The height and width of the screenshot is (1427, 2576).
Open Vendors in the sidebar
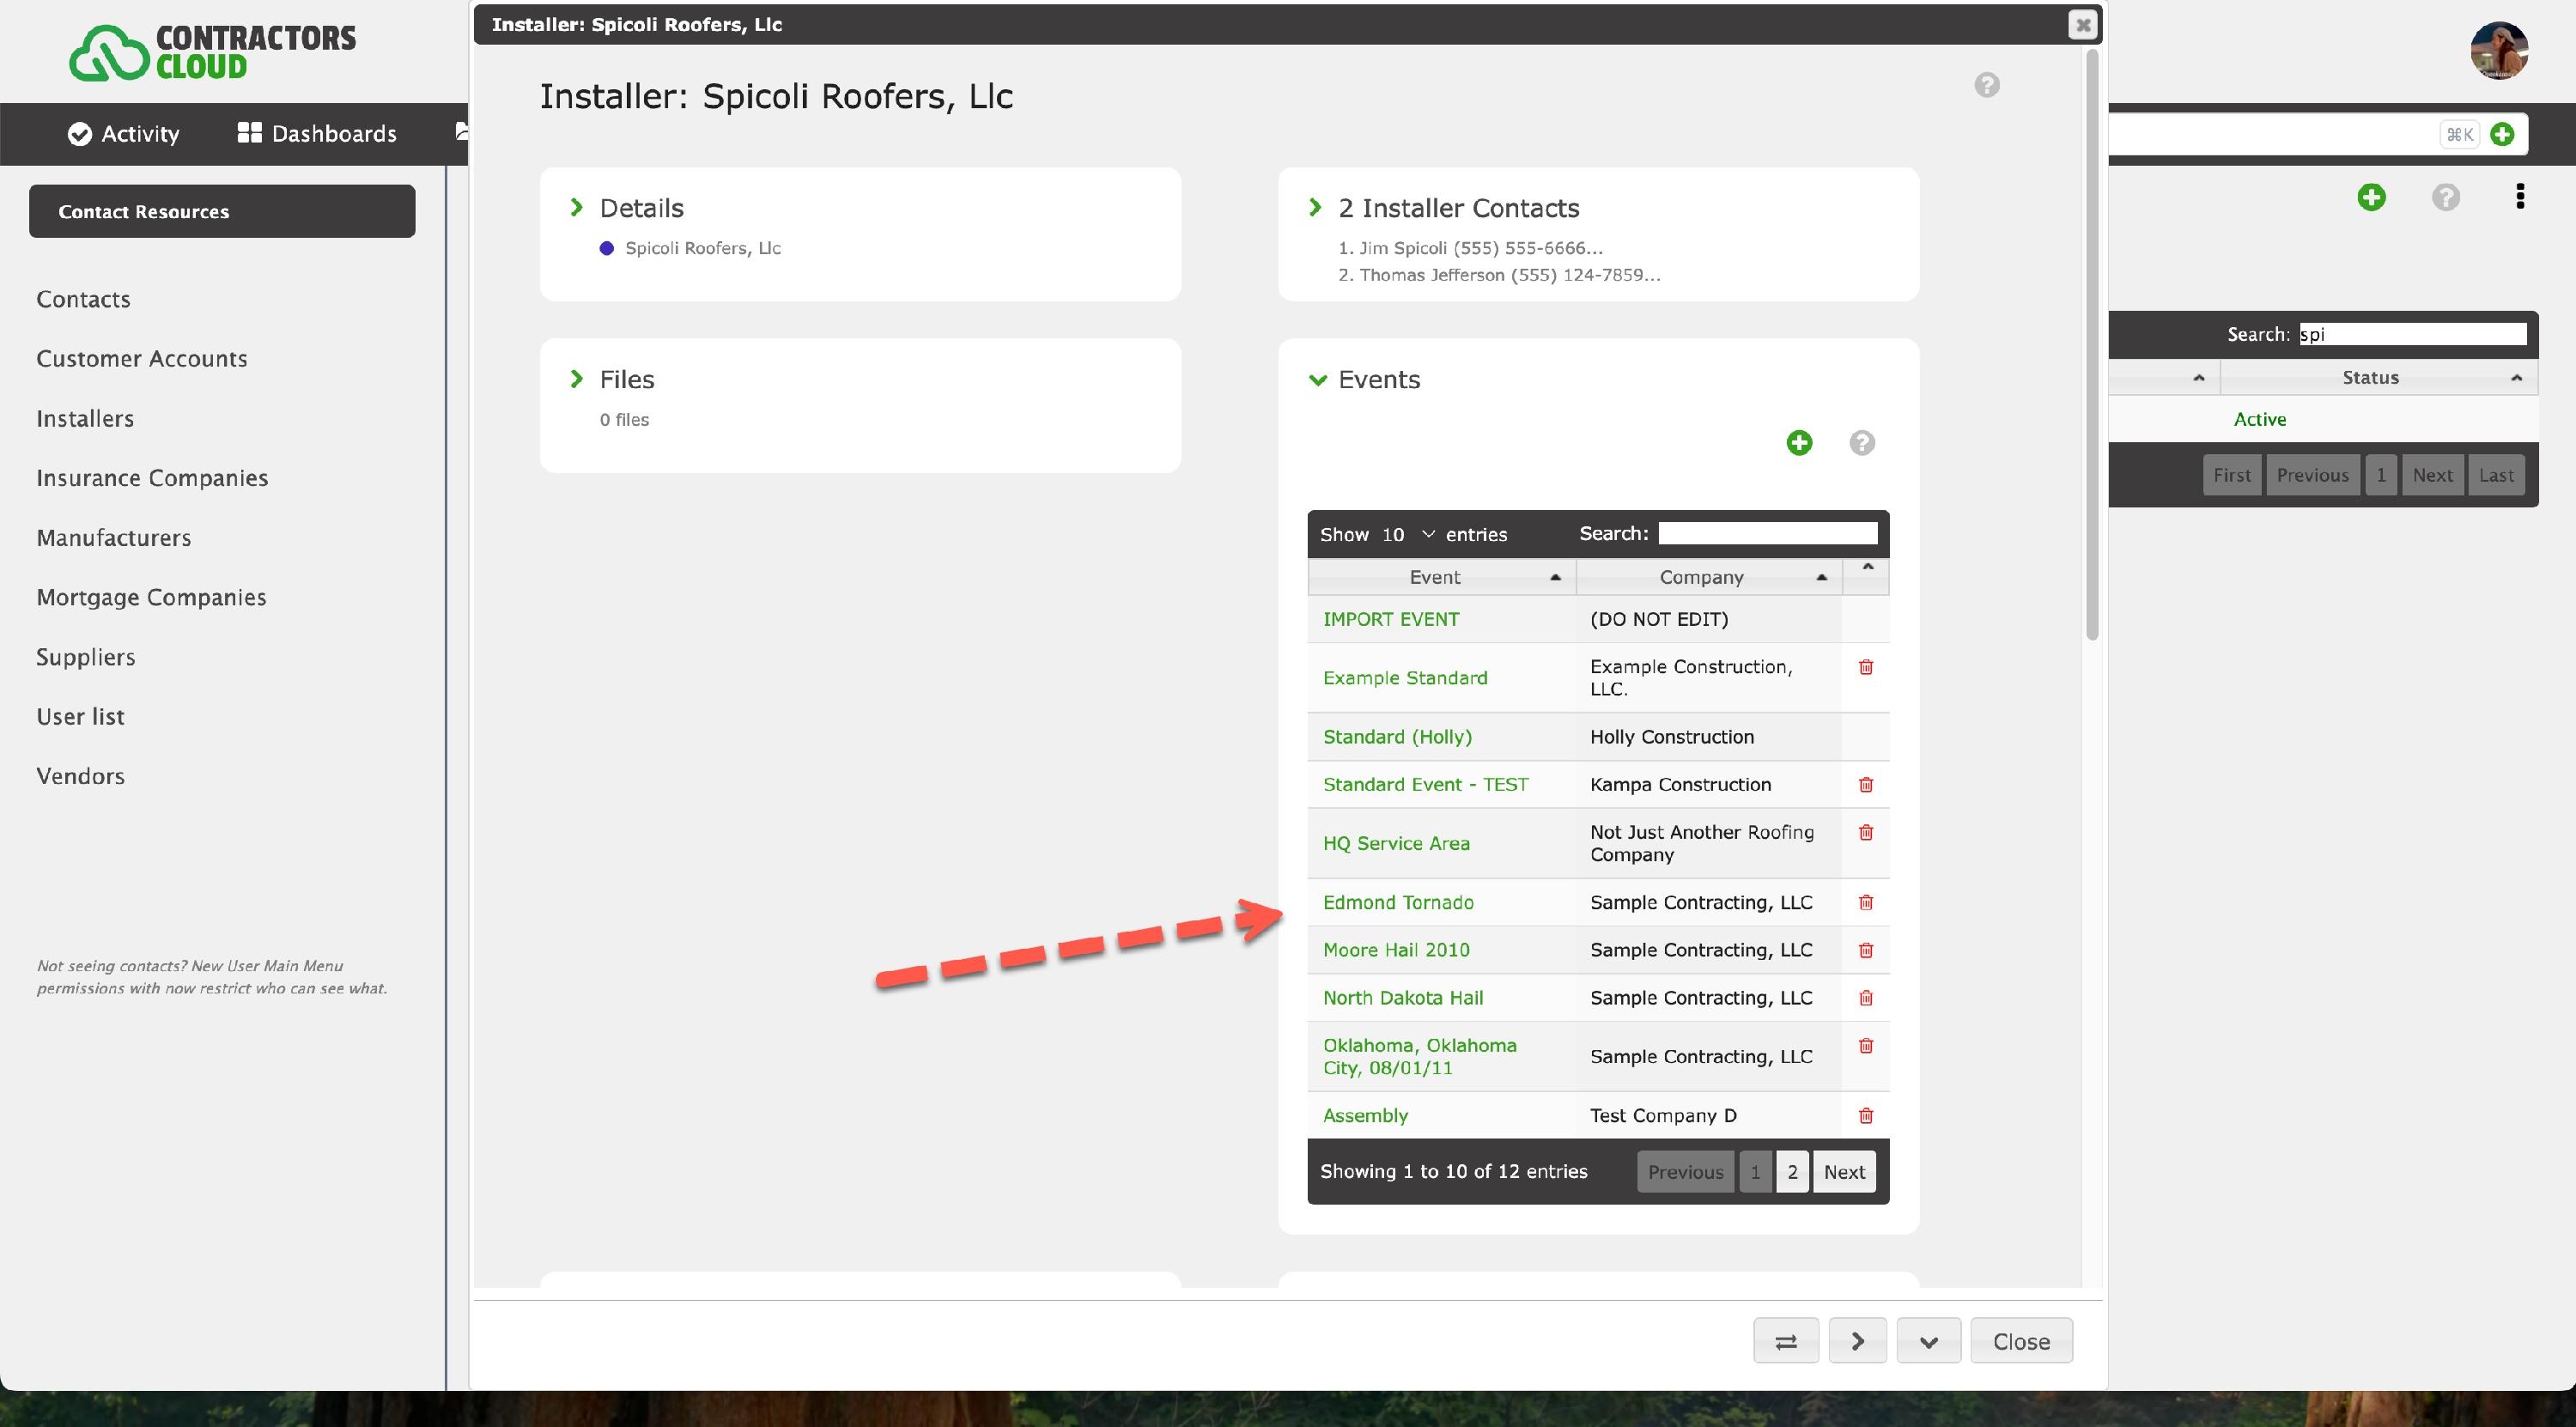tap(80, 776)
